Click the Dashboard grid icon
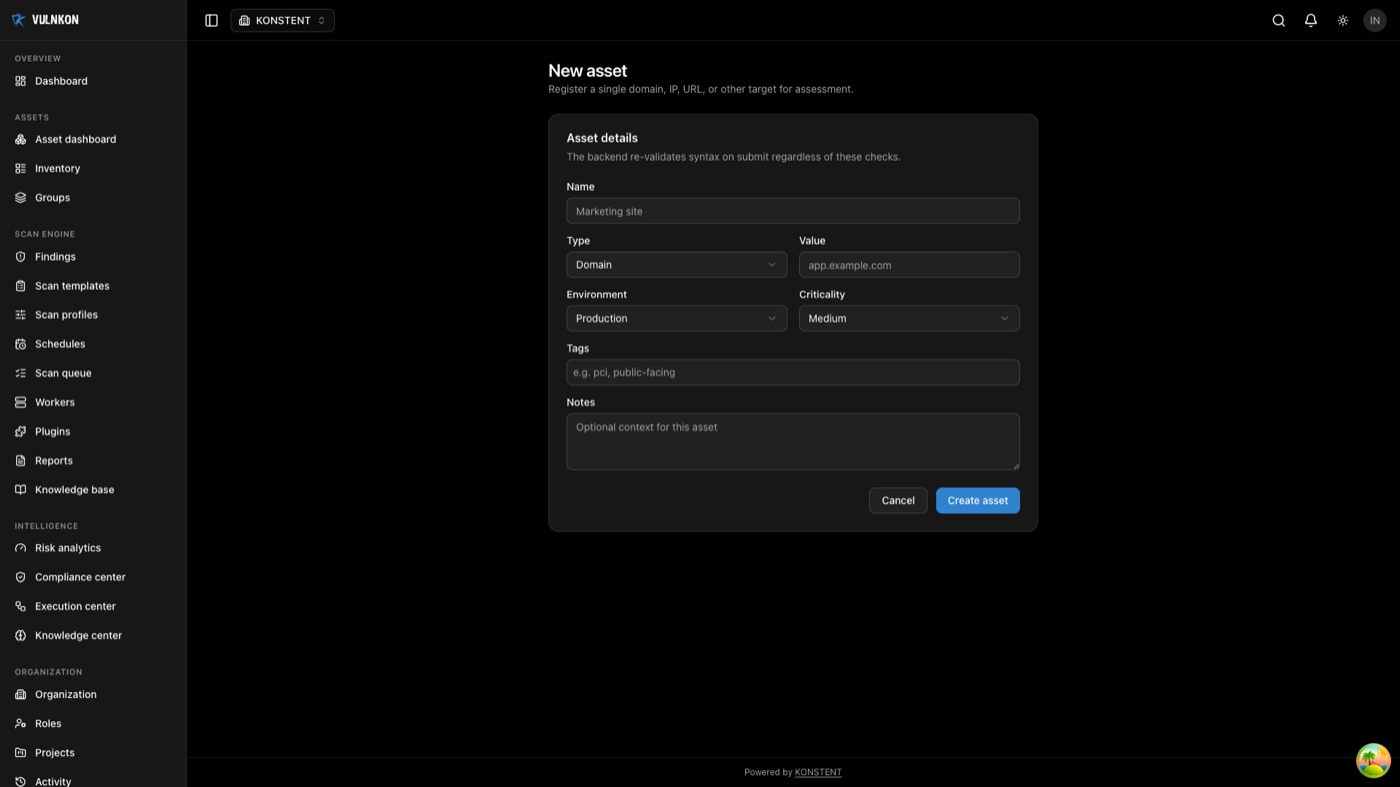This screenshot has width=1400, height=787. coord(20,81)
